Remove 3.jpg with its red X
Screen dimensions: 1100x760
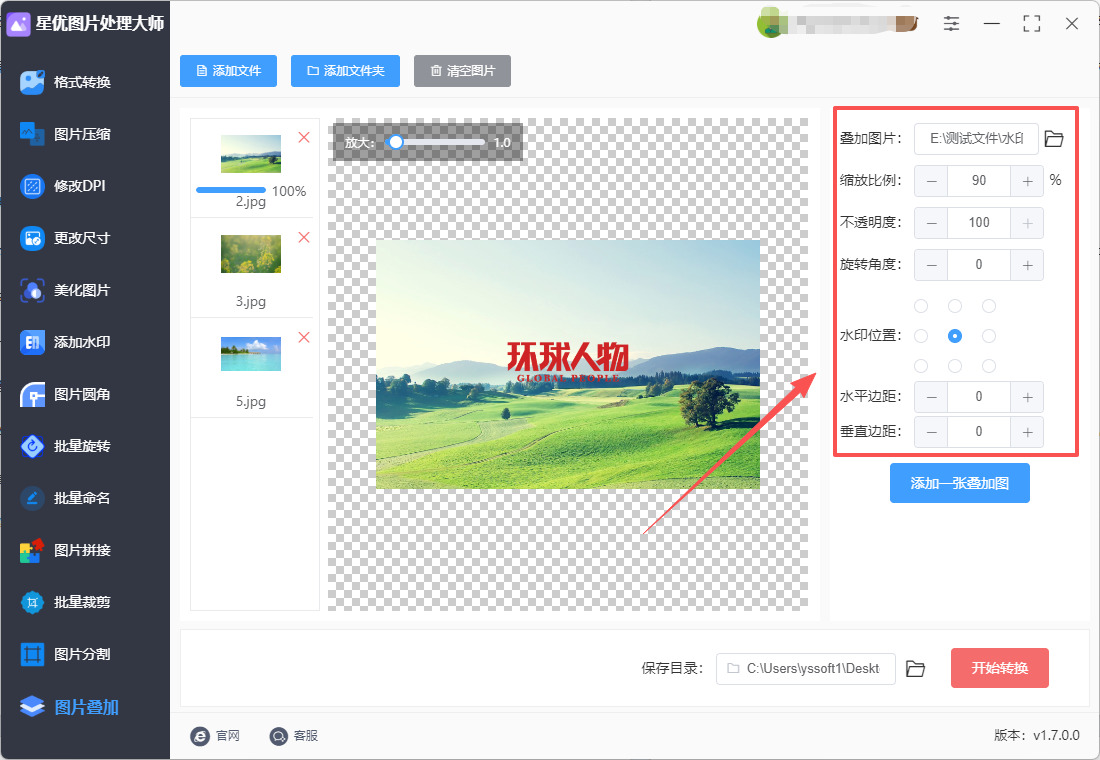304,237
